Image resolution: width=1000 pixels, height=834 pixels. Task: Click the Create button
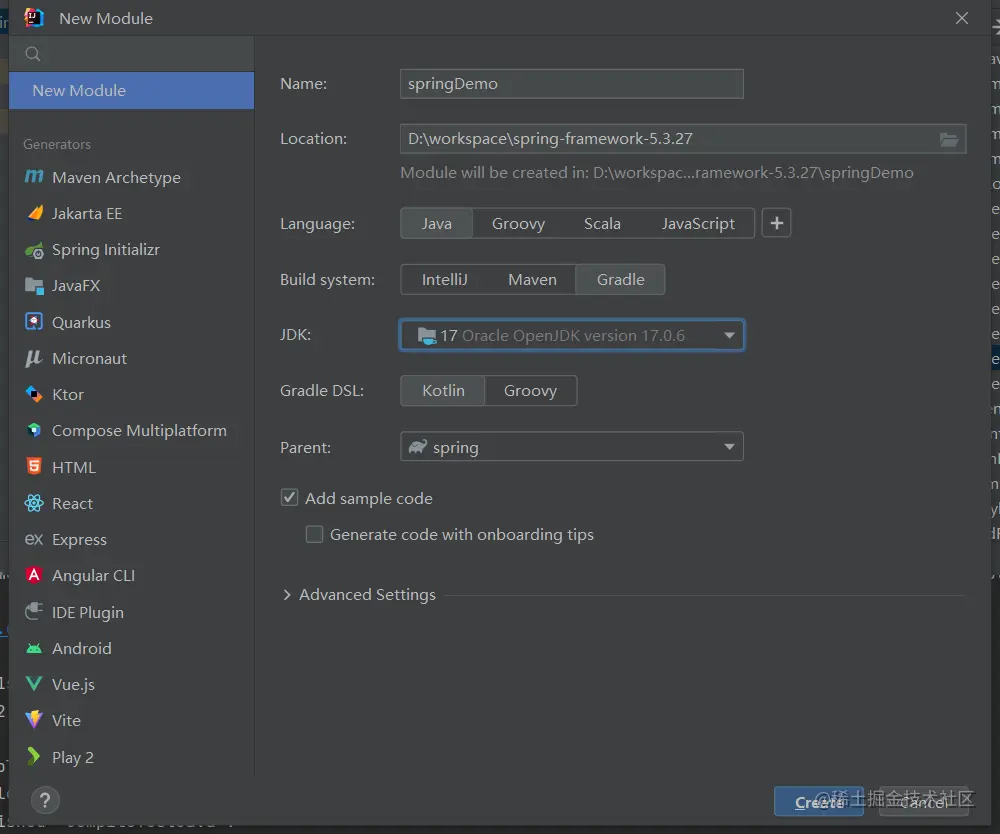pos(819,802)
